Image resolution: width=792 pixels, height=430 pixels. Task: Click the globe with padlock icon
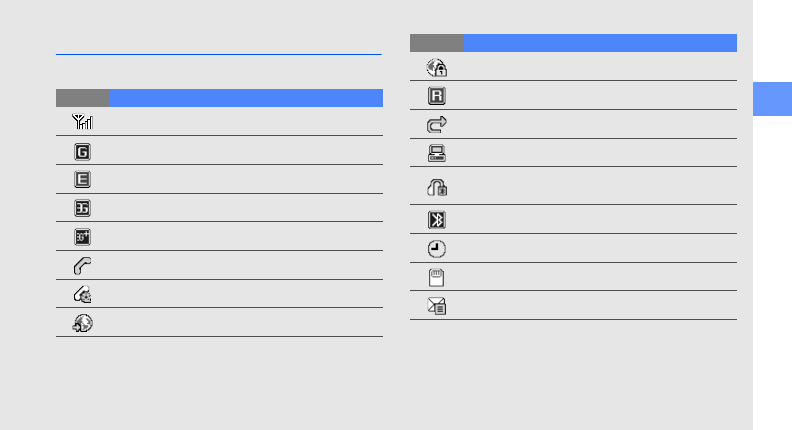pos(437,67)
